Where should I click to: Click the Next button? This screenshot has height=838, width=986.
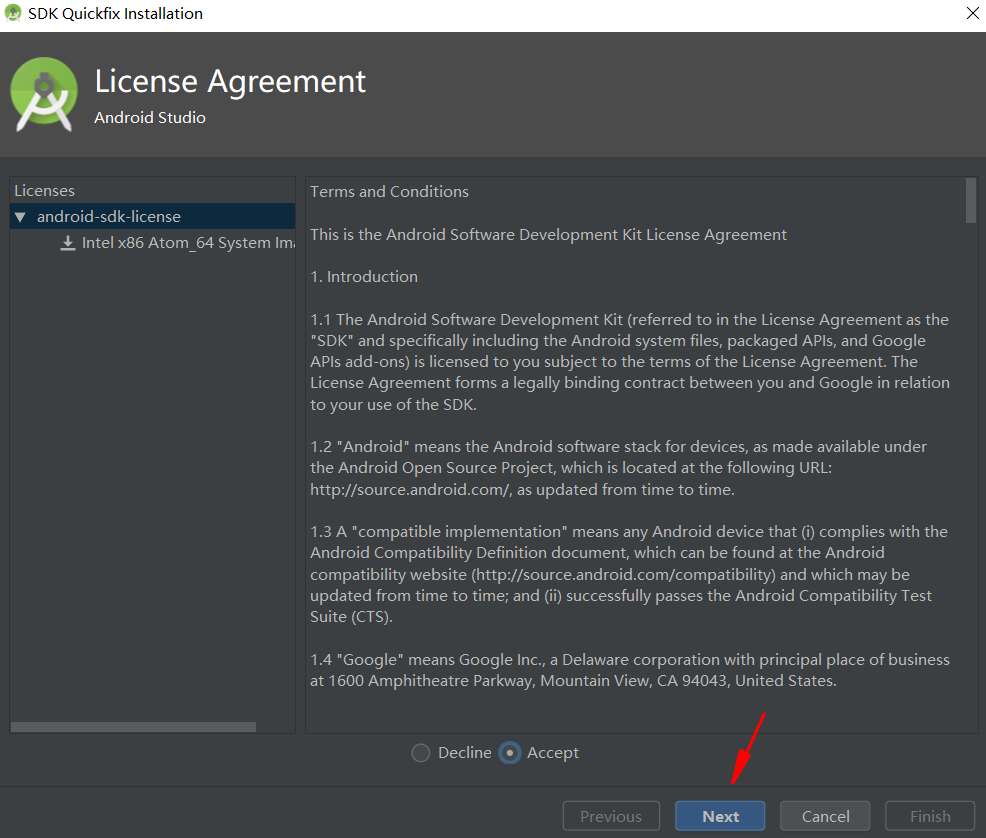720,816
